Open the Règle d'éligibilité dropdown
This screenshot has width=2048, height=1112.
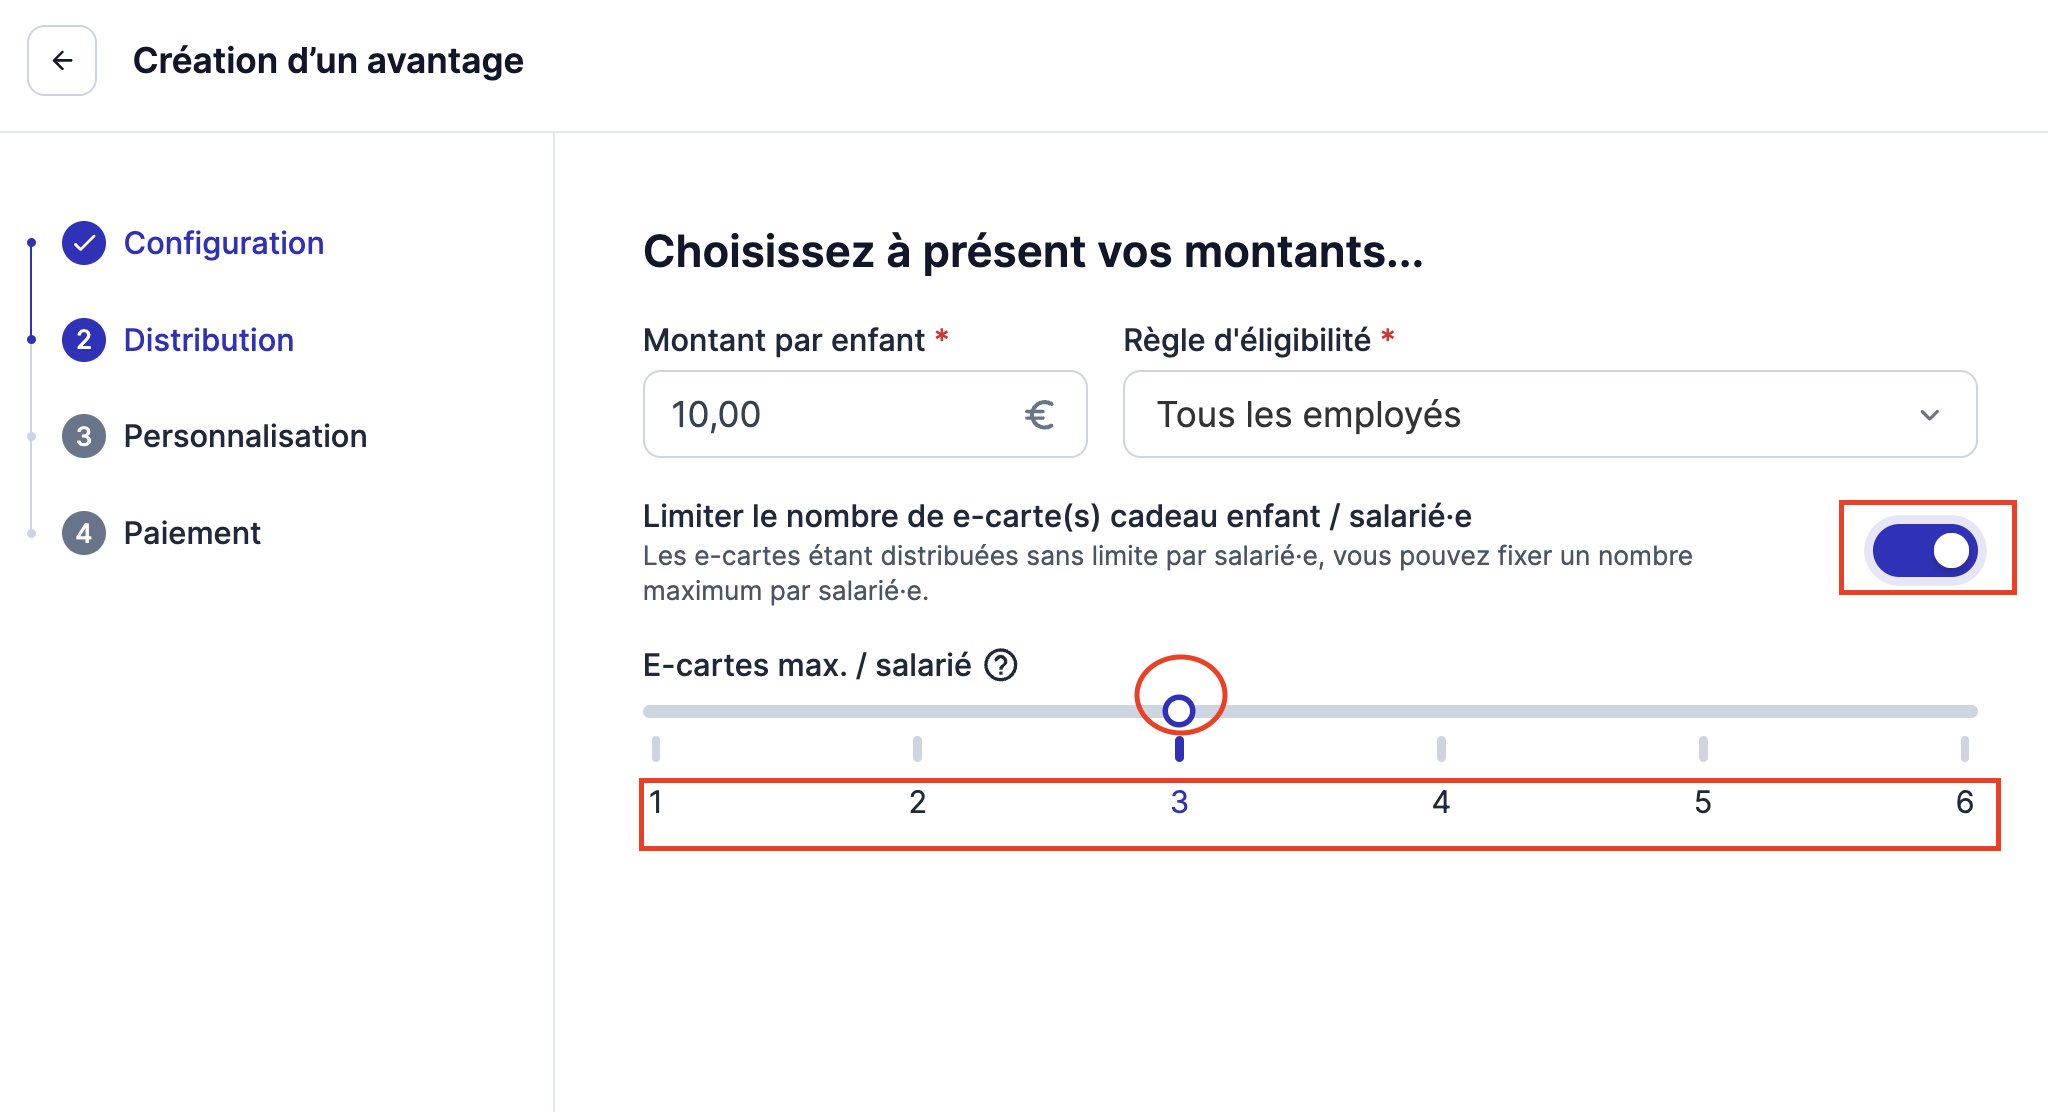(1550, 414)
